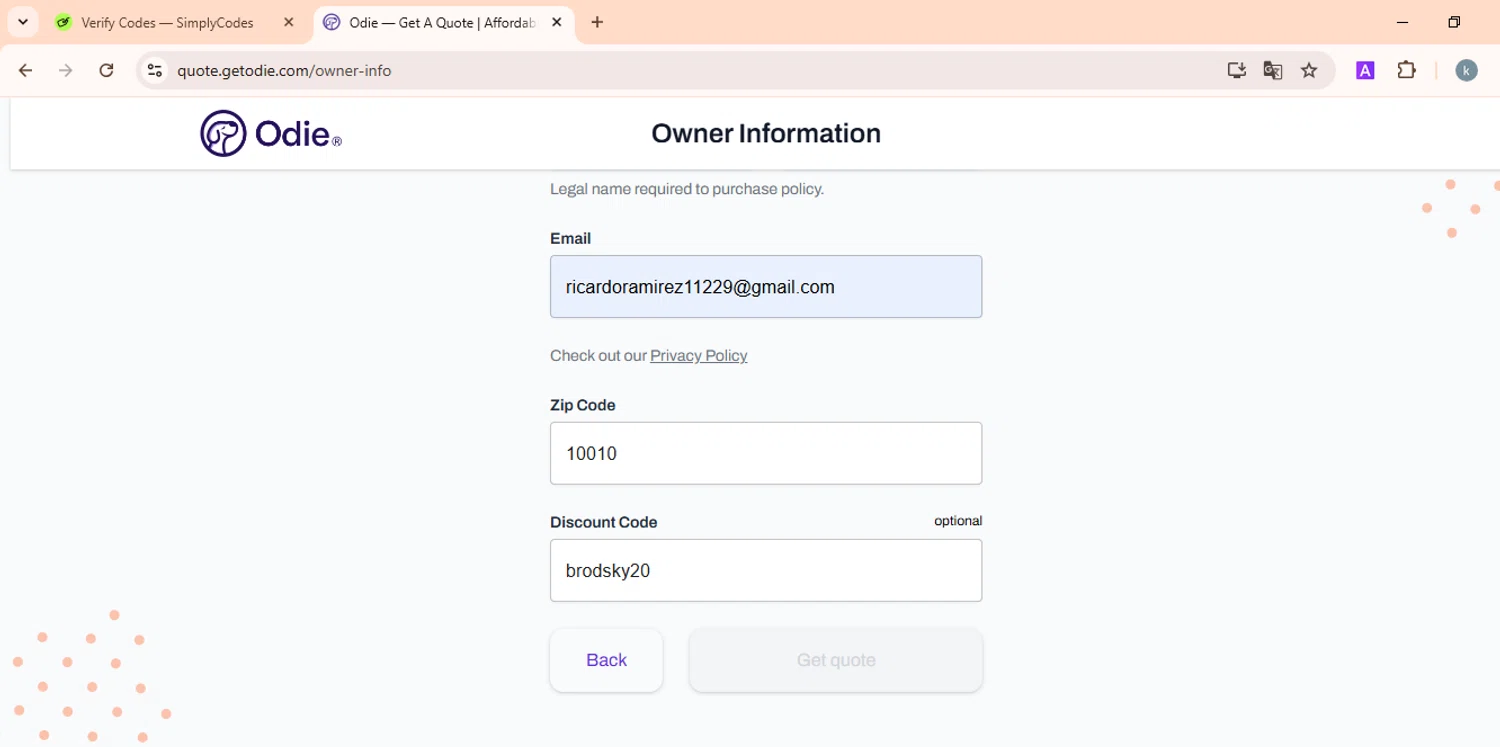Restore down the browser window
Viewport: 1500px width, 747px height.
(x=1454, y=22)
